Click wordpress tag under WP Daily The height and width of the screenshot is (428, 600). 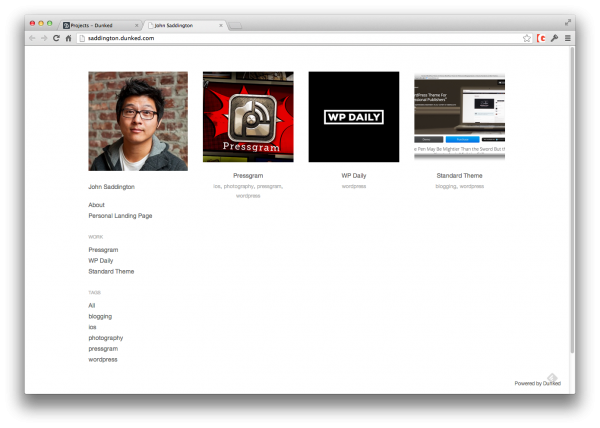tap(354, 186)
